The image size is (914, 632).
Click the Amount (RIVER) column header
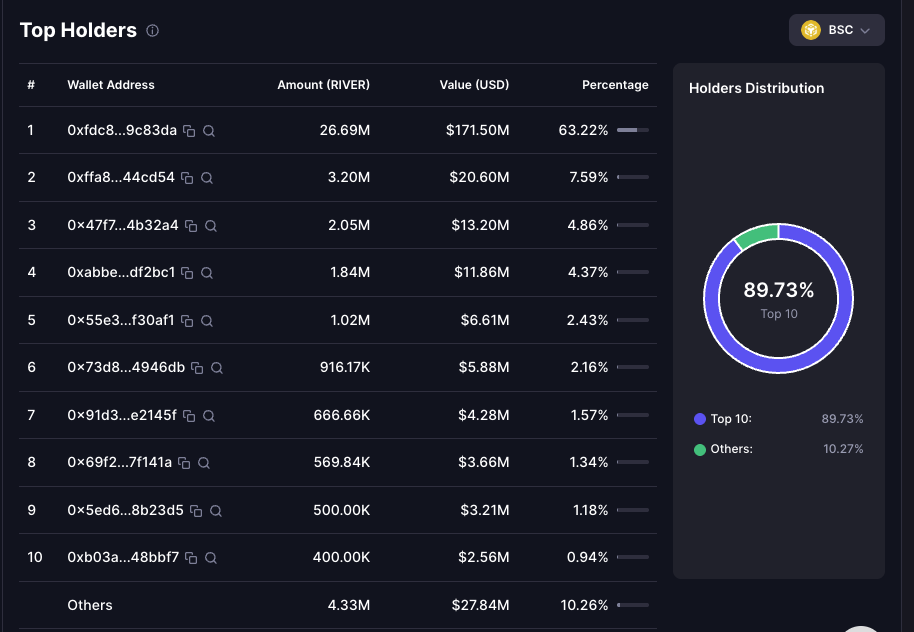pyautogui.click(x=324, y=85)
